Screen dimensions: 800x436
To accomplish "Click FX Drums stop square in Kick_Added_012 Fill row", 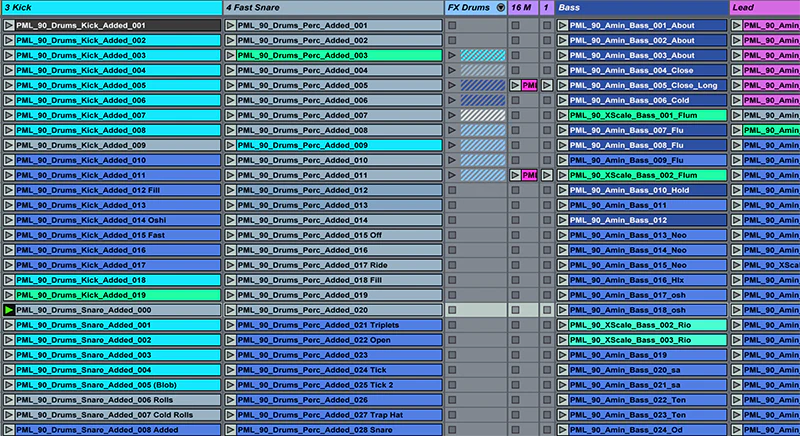I will click(452, 190).
